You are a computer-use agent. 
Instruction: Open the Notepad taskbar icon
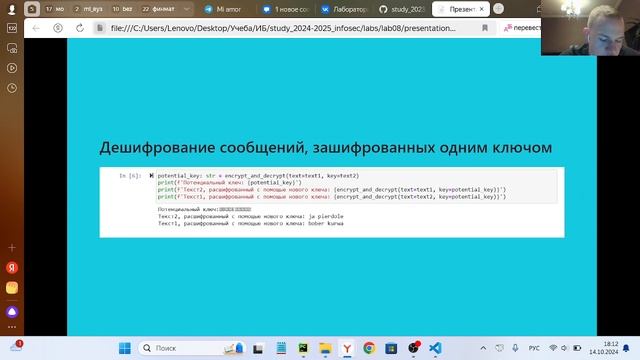click(x=281, y=348)
